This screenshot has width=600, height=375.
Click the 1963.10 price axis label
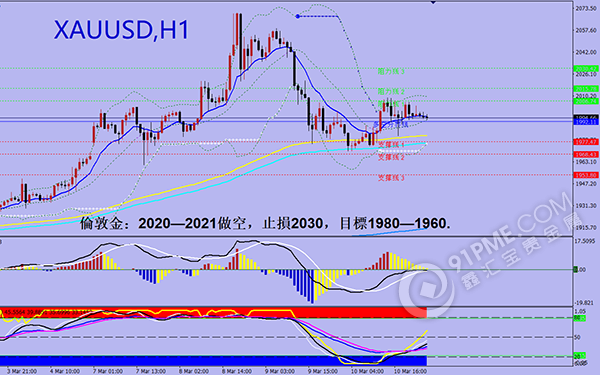click(586, 162)
